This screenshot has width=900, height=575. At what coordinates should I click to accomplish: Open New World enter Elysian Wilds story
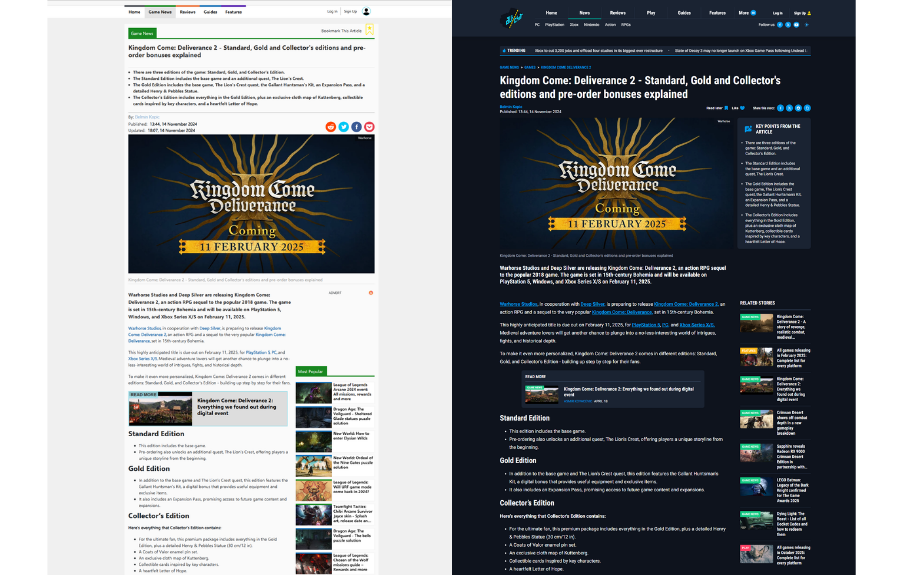click(335, 441)
